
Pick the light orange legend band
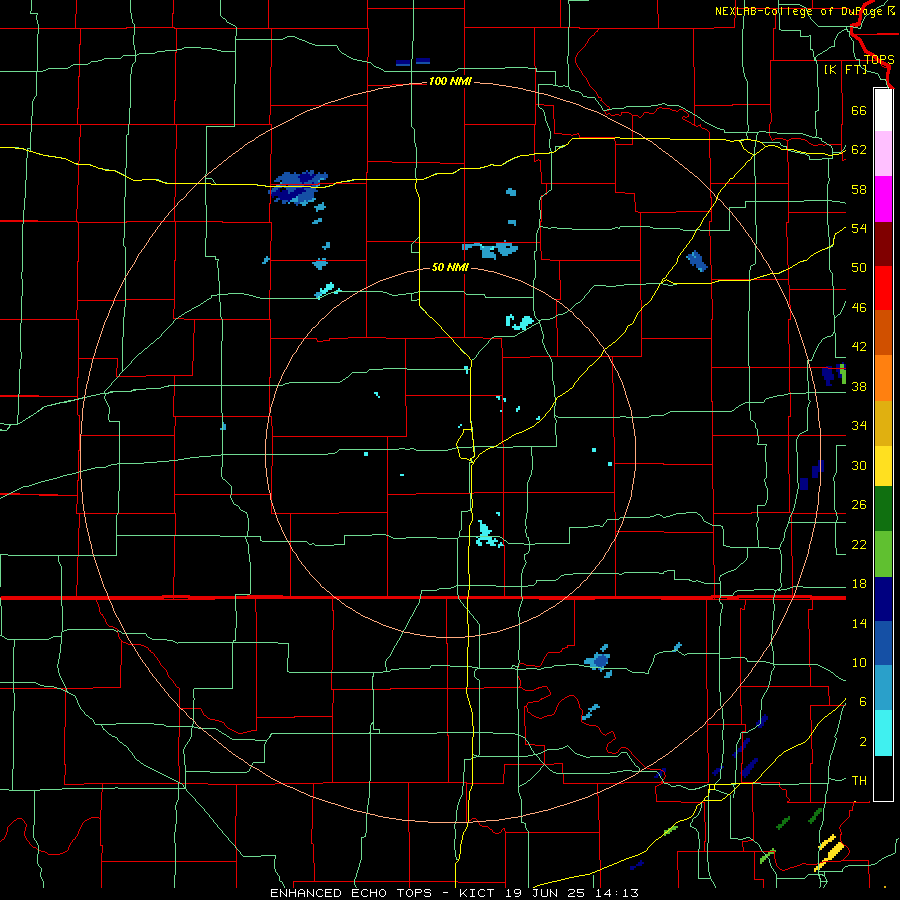click(x=883, y=377)
